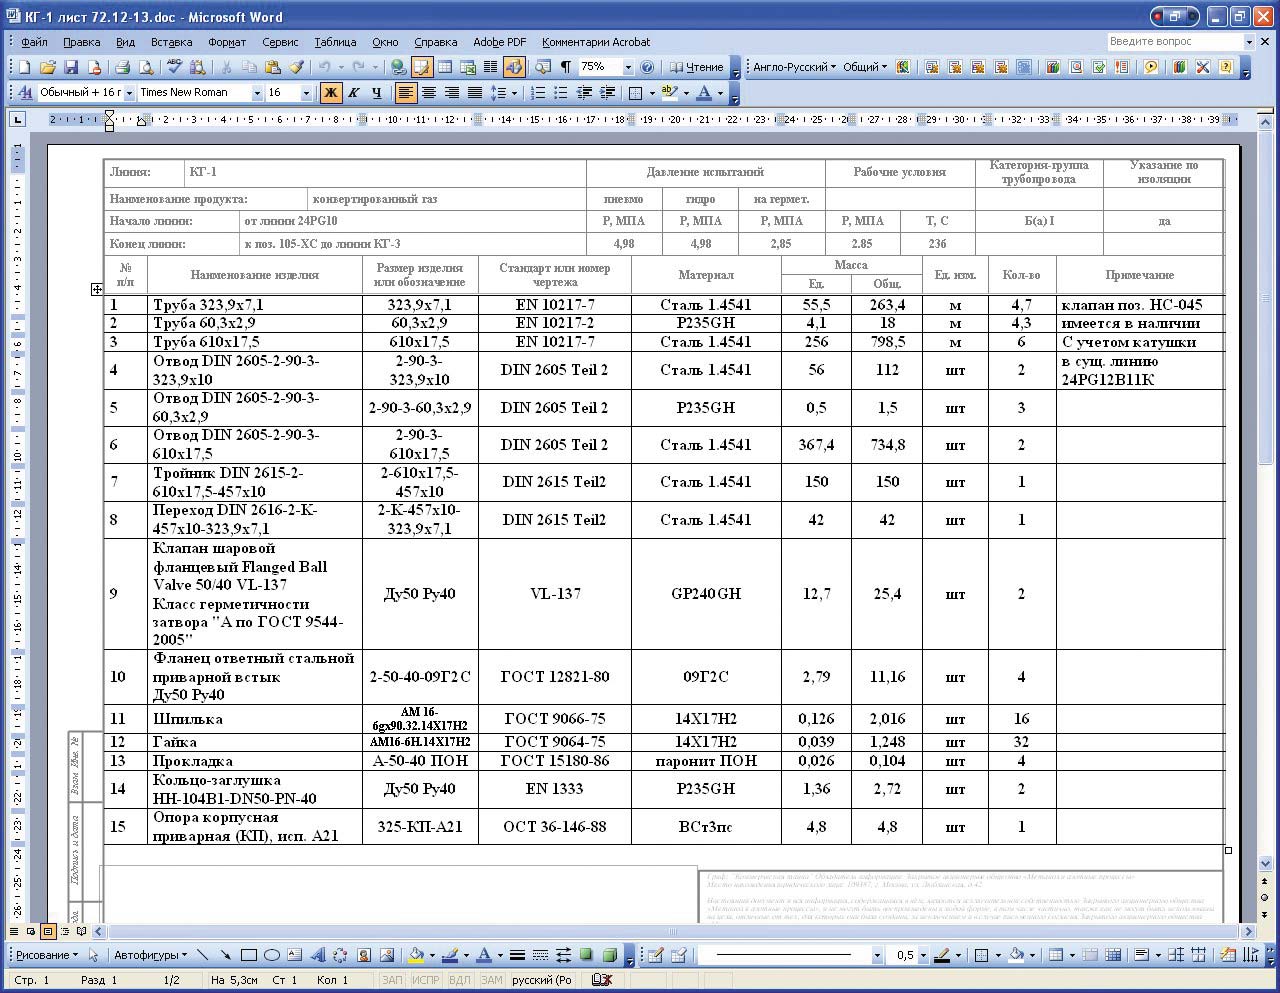Image resolution: width=1280 pixels, height=993 pixels.
Task: Click the table move handle at top-left
Action: click(97, 289)
